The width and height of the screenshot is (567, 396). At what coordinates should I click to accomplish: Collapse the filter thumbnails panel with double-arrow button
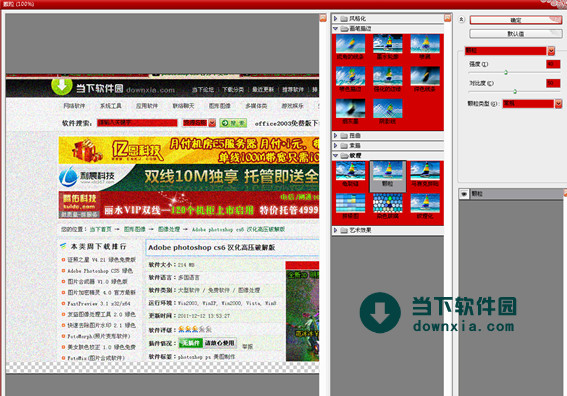461,19
